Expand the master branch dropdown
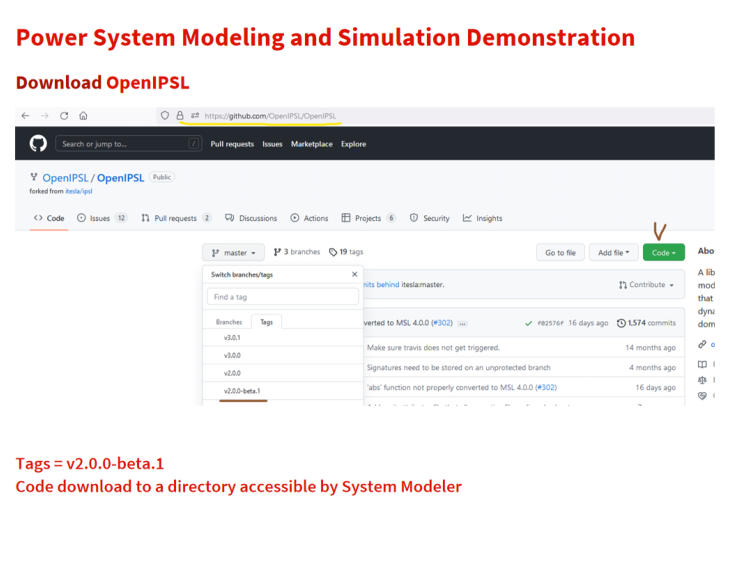Viewport: 750px width, 562px height. pyautogui.click(x=233, y=253)
